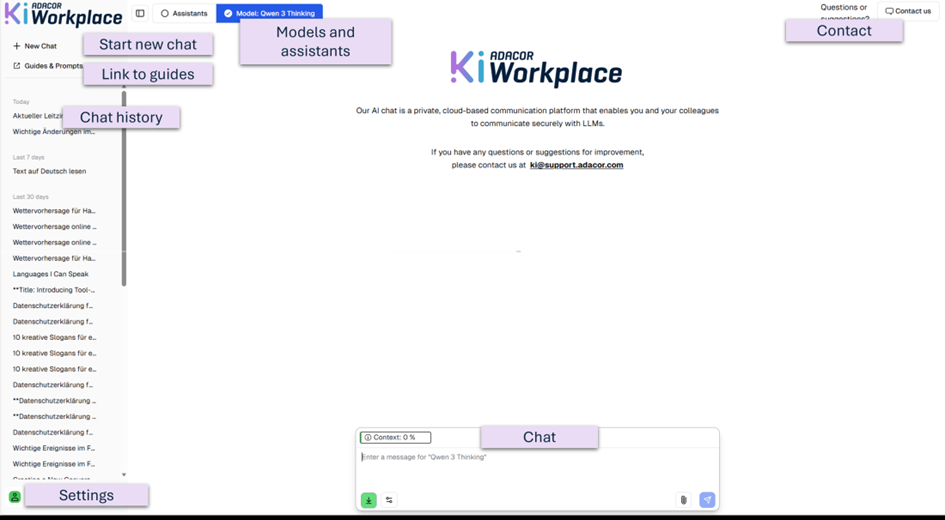Start a New Chat

35,46
